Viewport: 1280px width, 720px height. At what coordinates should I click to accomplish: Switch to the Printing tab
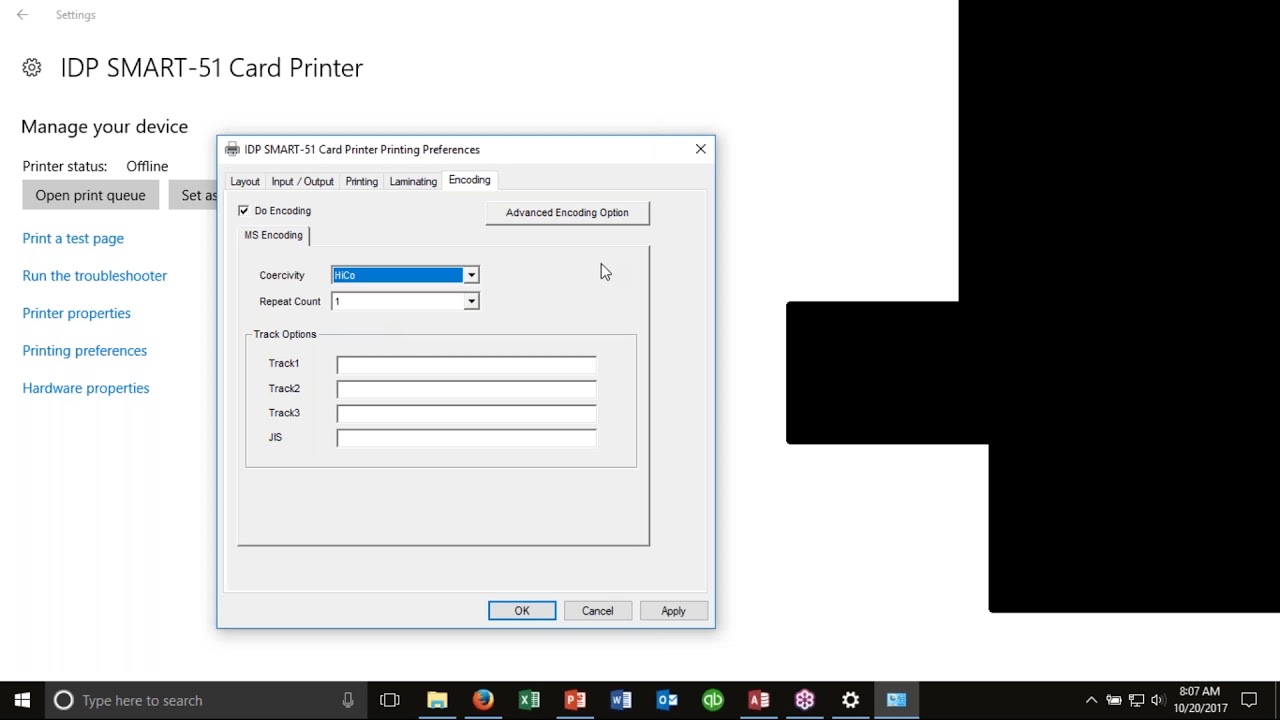(x=361, y=181)
